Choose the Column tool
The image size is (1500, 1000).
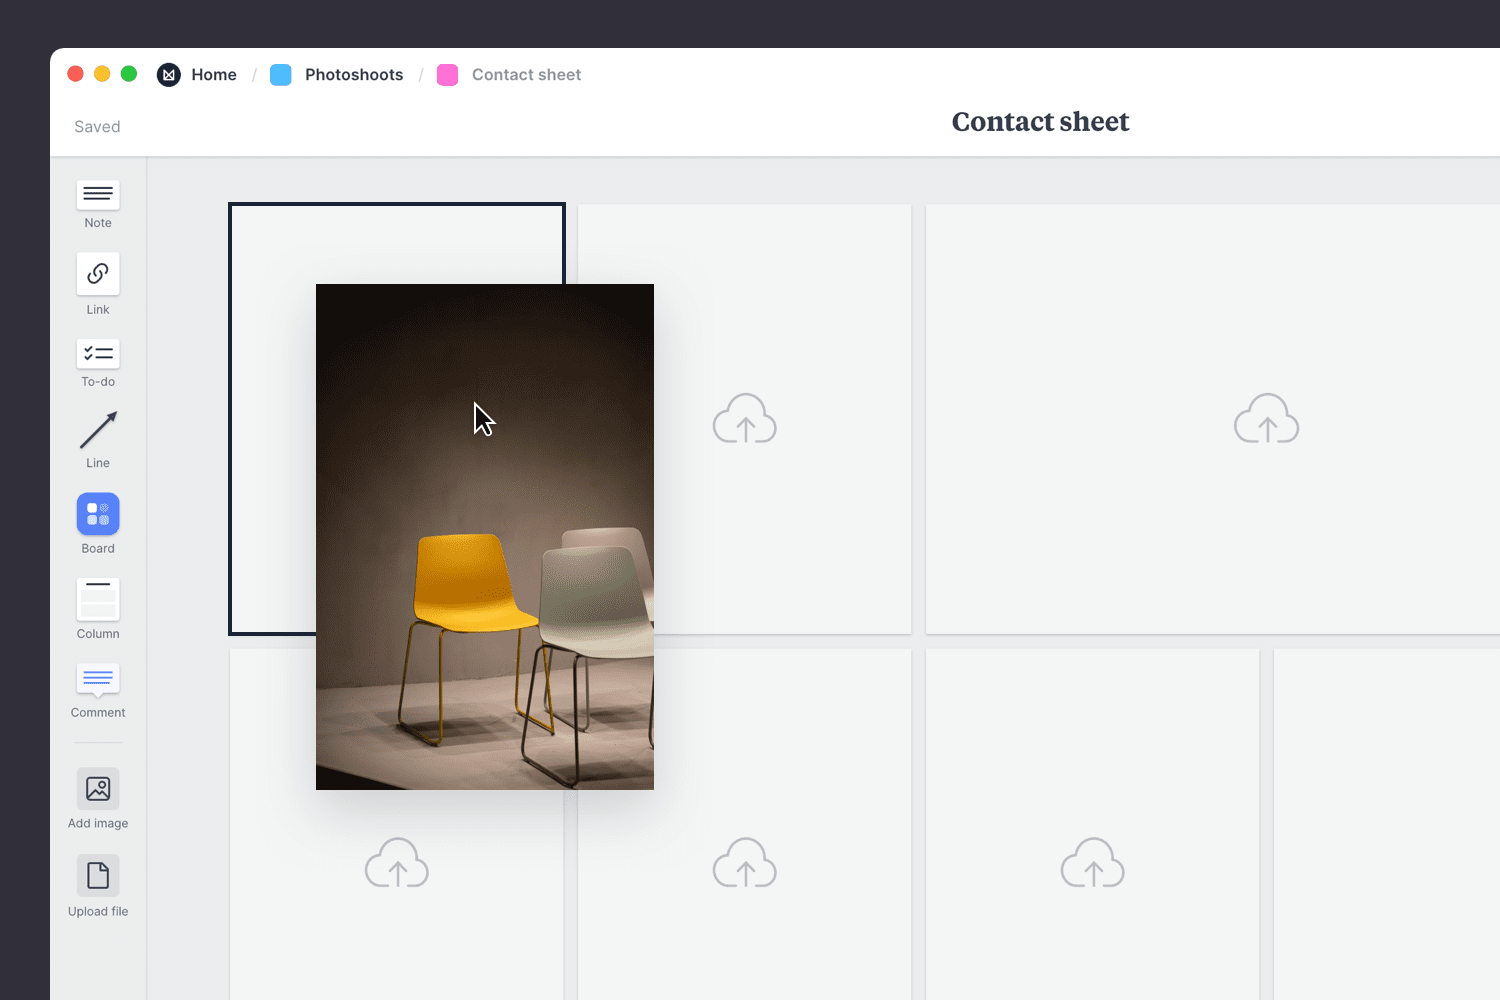[x=97, y=597]
